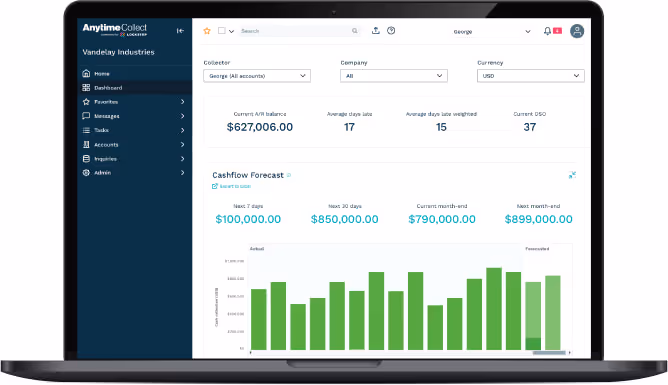Expand the Messages chevron

[x=182, y=116]
